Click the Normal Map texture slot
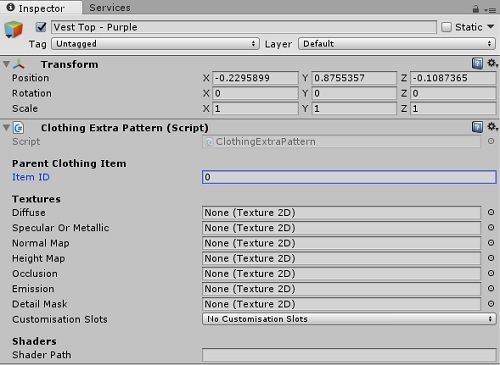The image size is (500, 365). 341,243
